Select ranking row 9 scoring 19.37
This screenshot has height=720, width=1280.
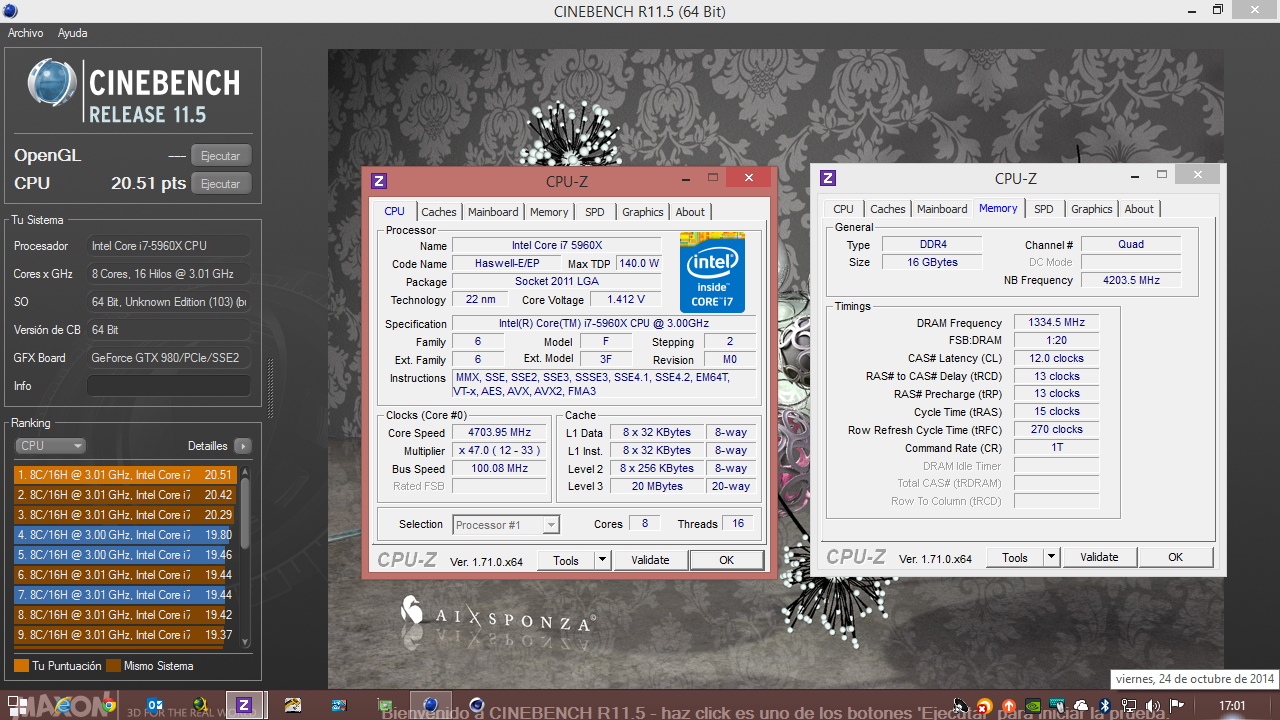click(x=125, y=635)
